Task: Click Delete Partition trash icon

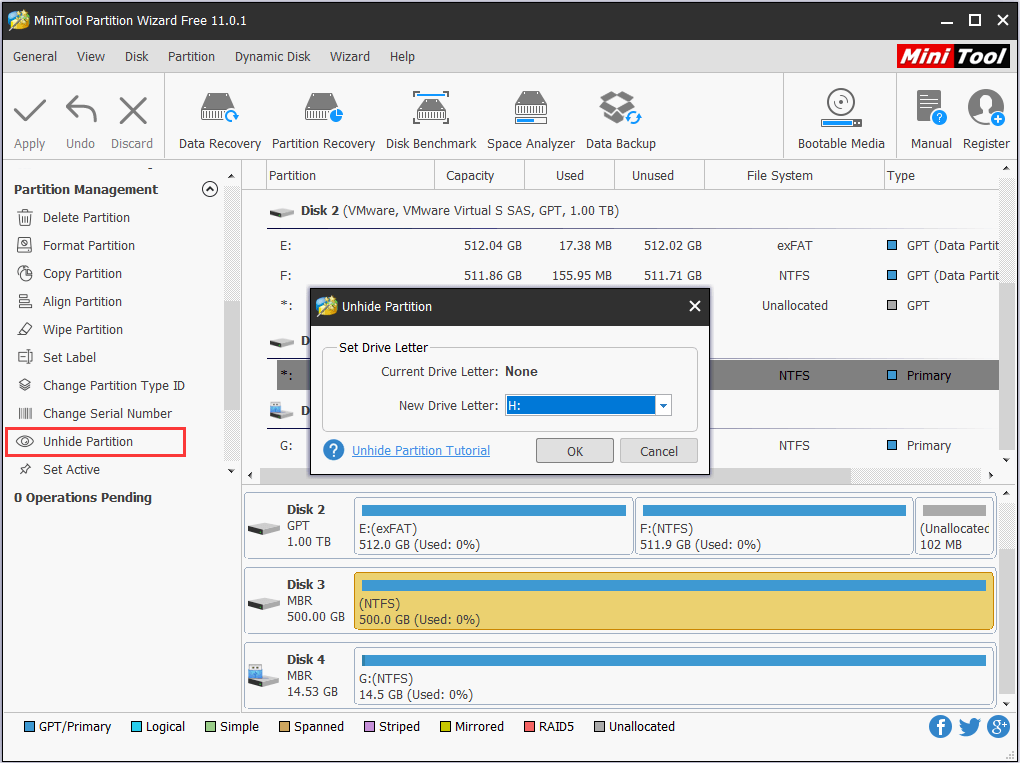Action: [25, 217]
